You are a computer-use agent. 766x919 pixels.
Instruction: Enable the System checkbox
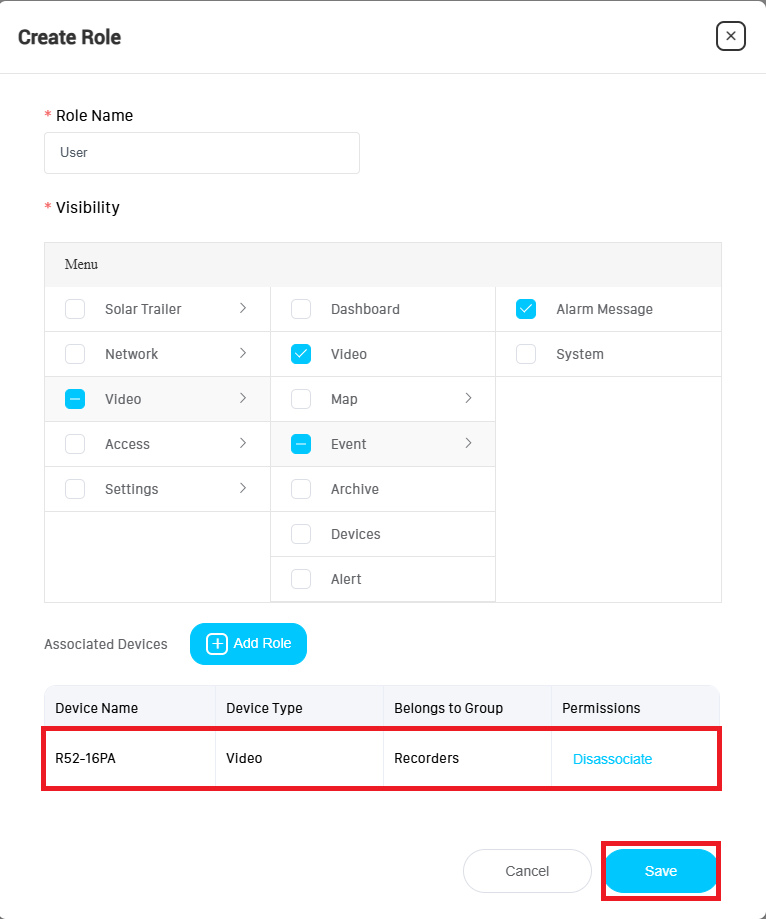point(526,354)
